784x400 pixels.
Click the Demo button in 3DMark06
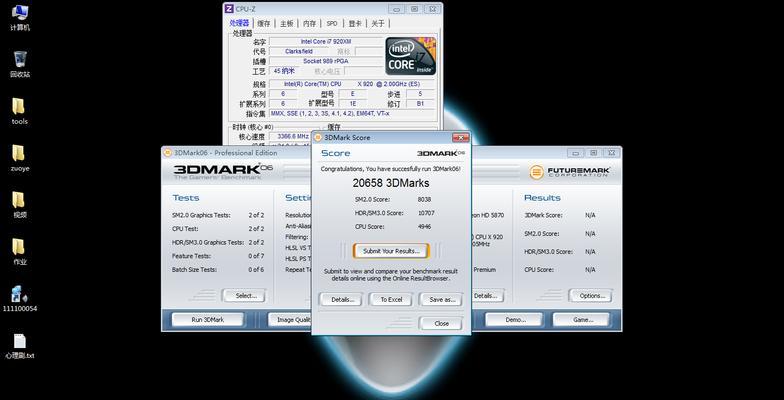pos(515,320)
